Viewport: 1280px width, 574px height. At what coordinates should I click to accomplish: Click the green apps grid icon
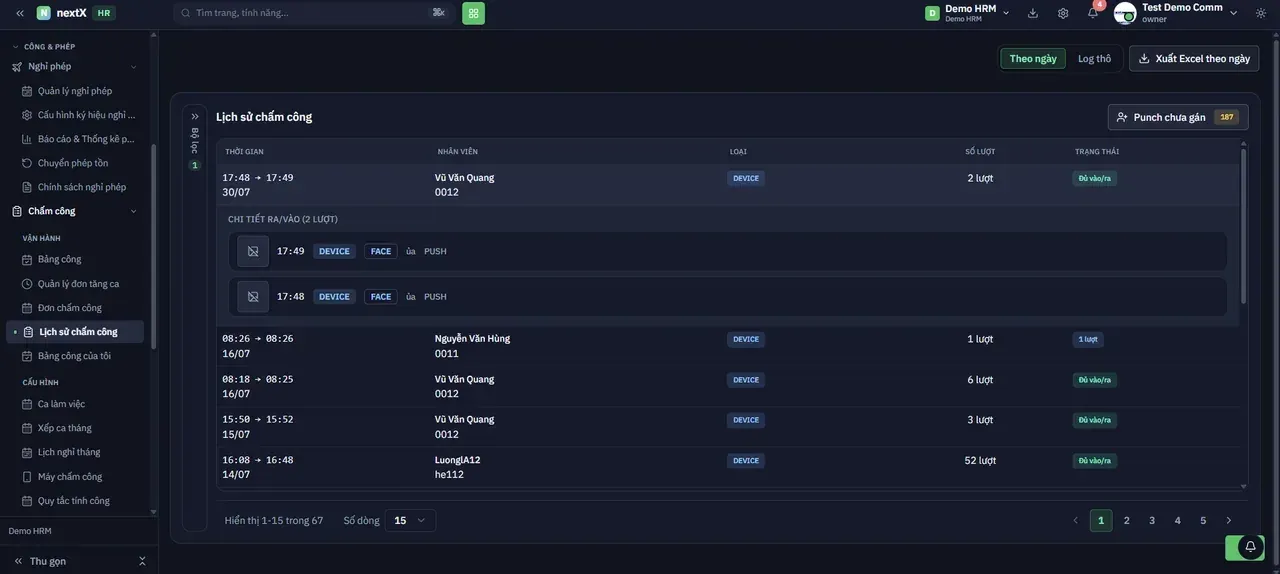tap(473, 13)
